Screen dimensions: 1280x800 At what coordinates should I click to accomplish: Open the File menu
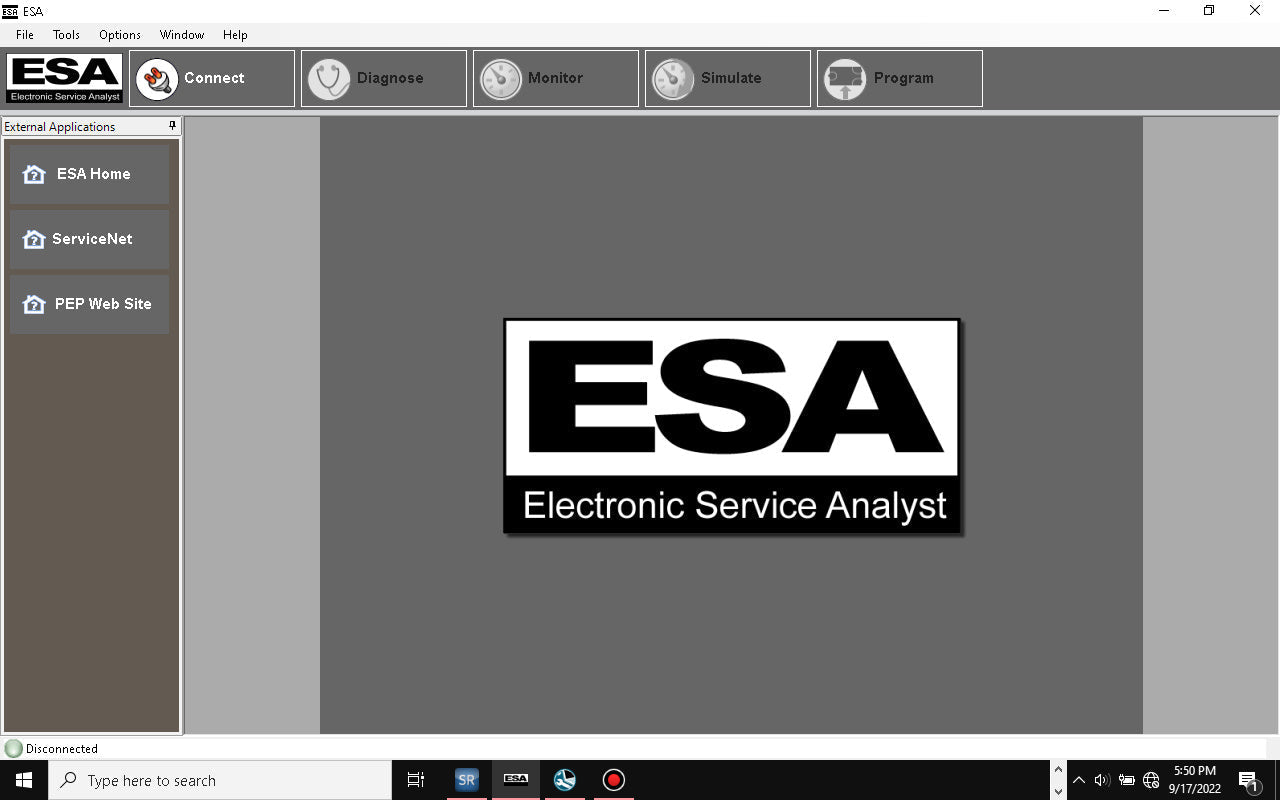25,35
